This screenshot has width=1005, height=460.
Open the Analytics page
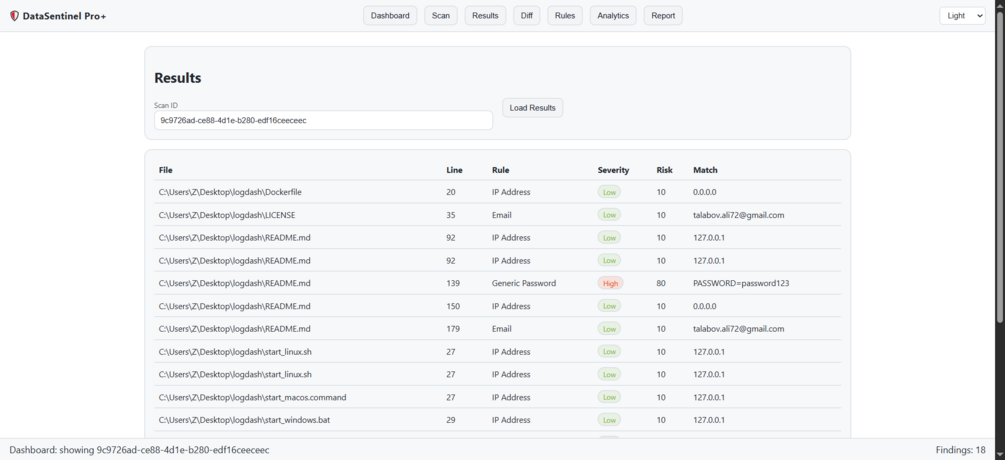click(x=613, y=16)
